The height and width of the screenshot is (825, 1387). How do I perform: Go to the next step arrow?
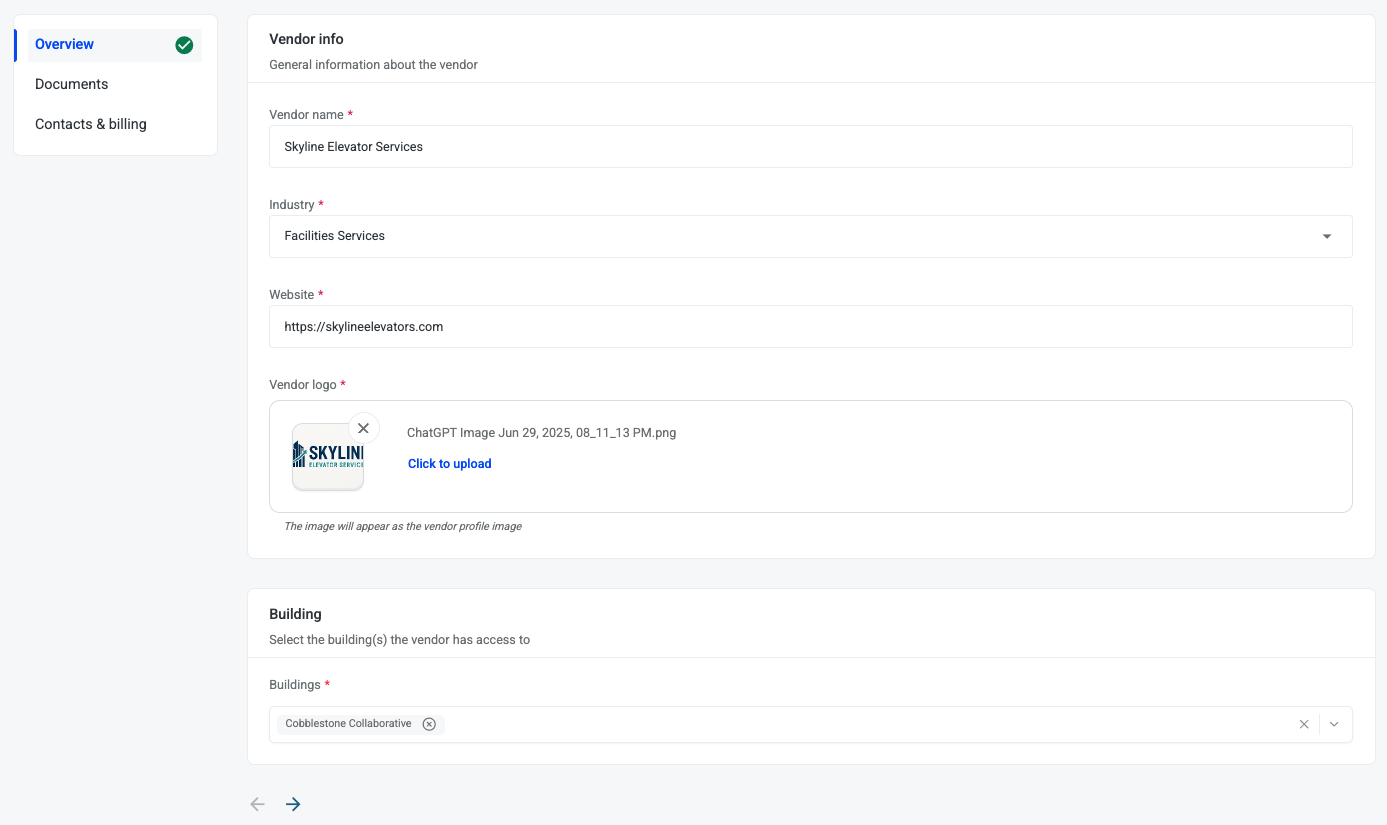coord(293,804)
